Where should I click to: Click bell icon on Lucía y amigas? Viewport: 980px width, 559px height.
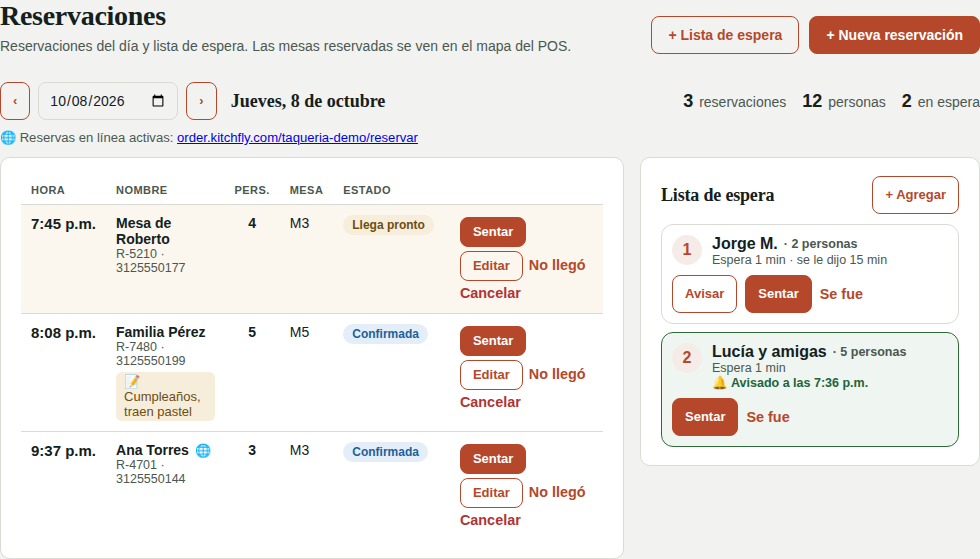tap(719, 383)
